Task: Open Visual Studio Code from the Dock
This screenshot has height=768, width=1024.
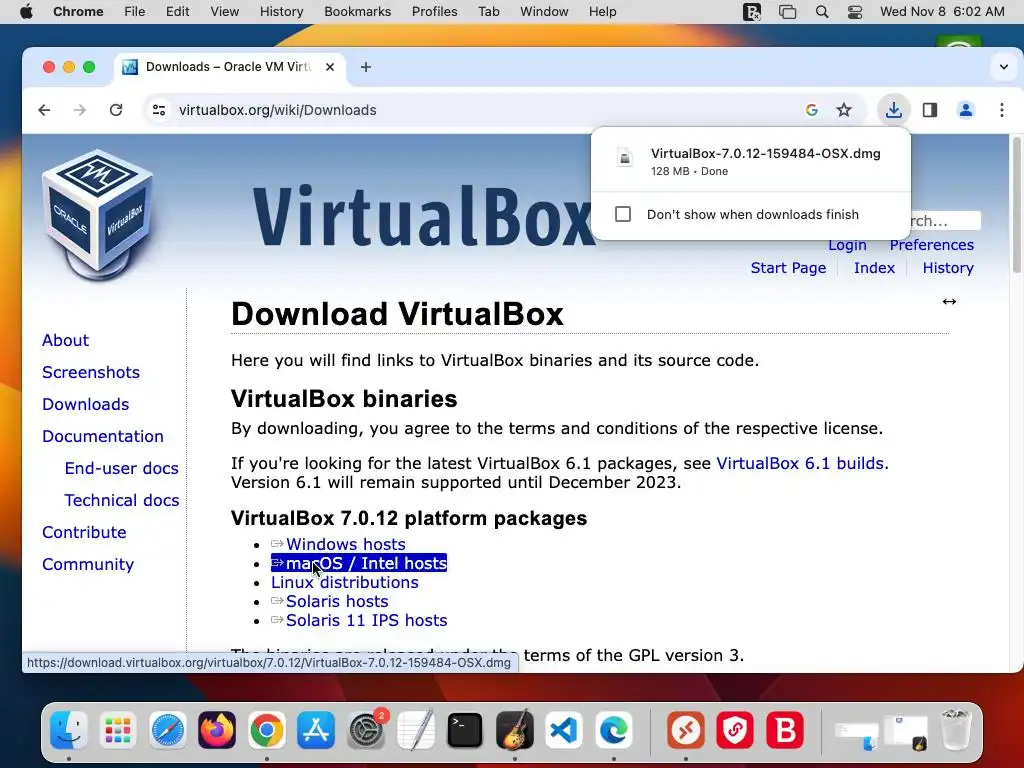Action: click(x=564, y=730)
